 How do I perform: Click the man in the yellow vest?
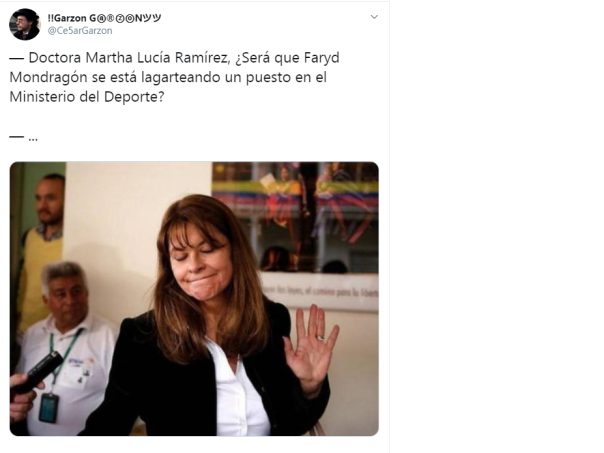(43, 250)
